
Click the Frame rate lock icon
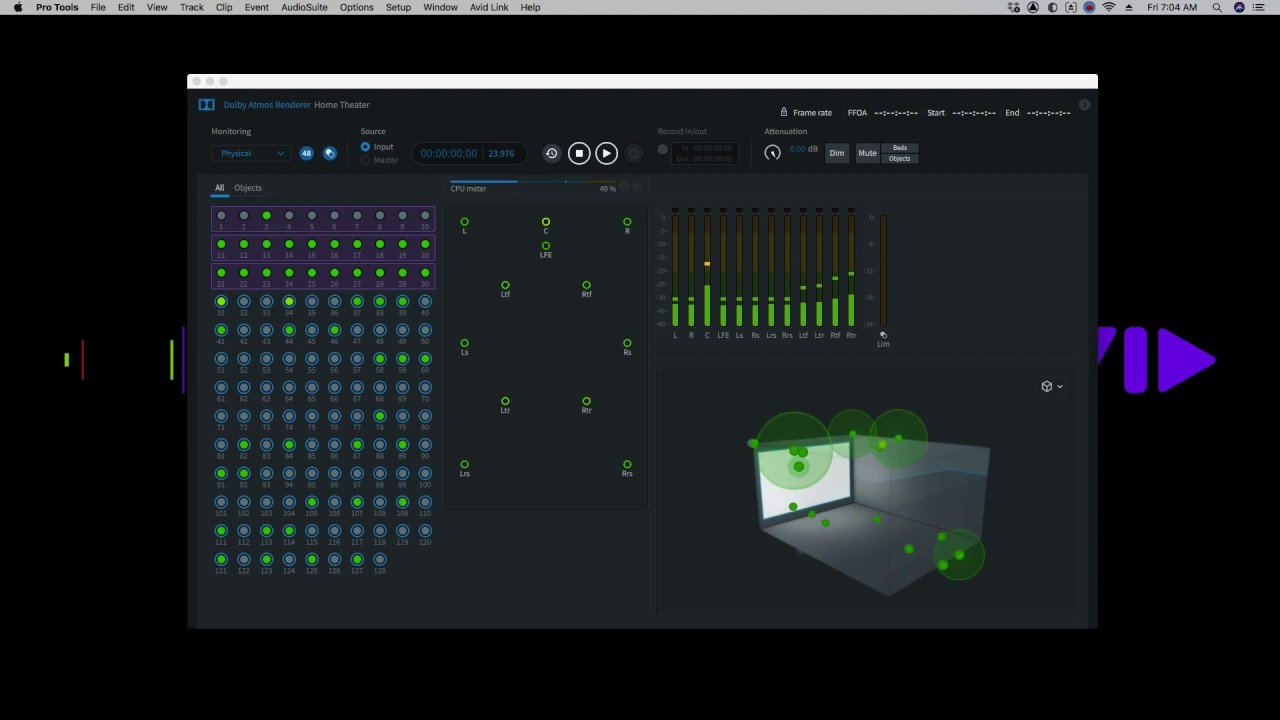click(784, 112)
